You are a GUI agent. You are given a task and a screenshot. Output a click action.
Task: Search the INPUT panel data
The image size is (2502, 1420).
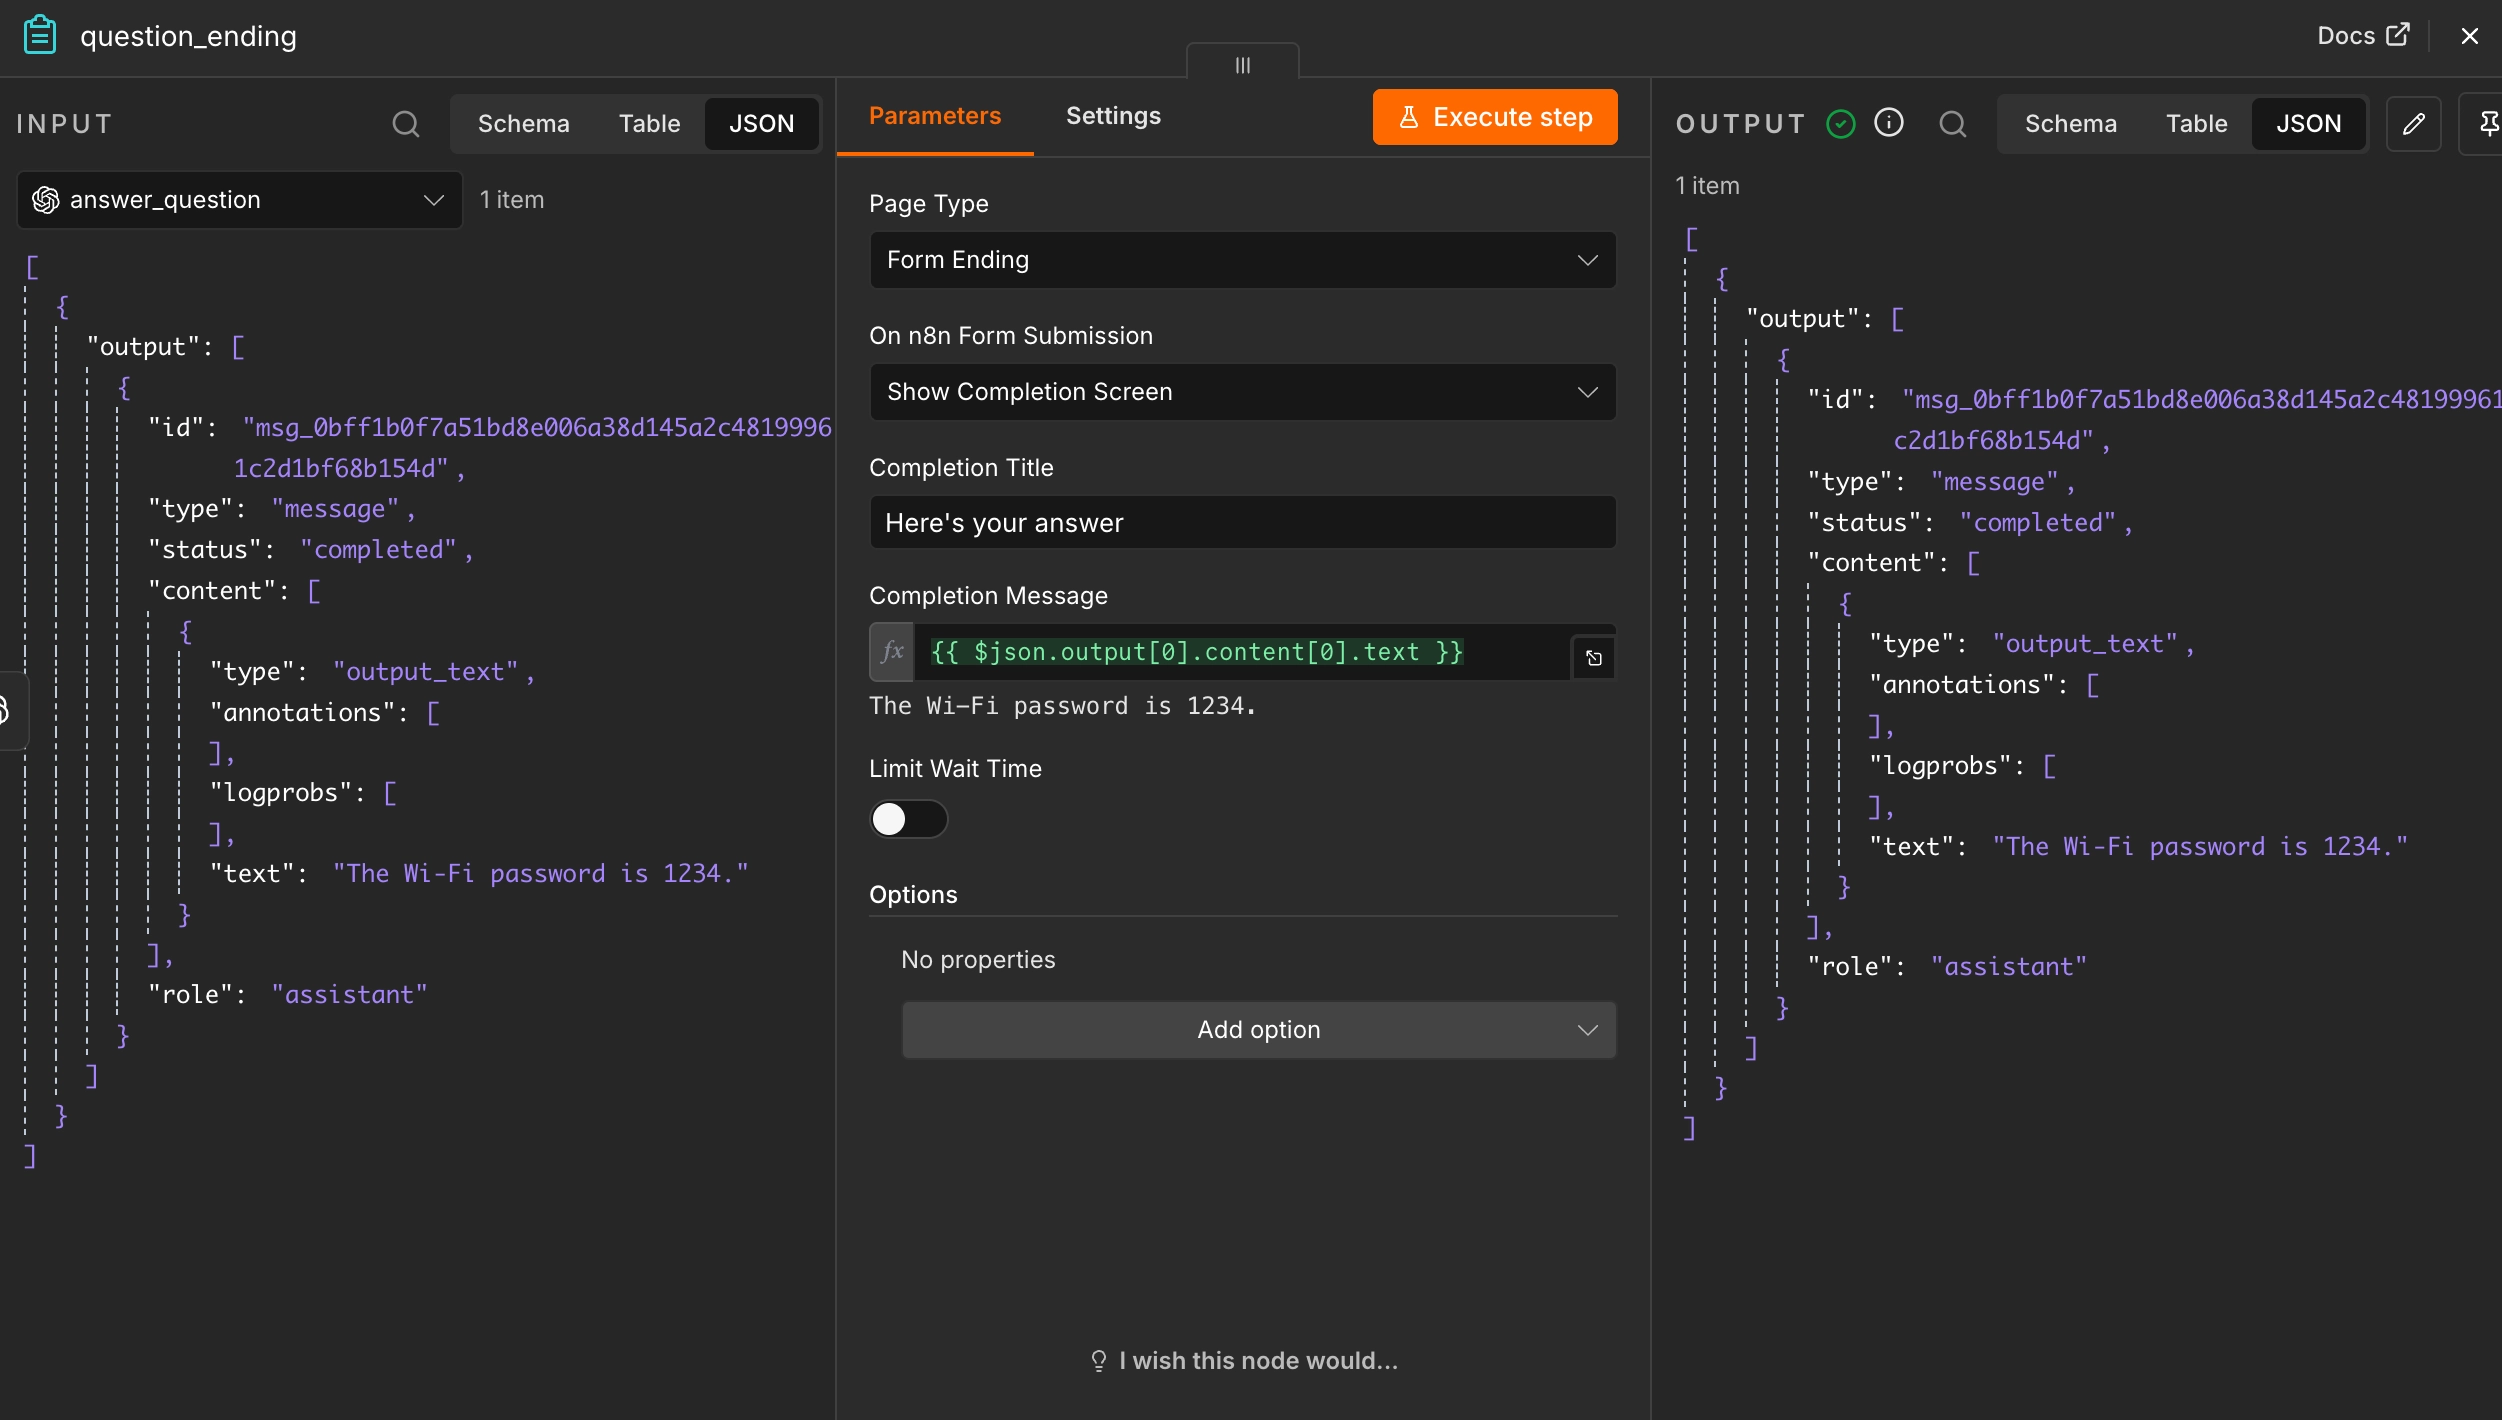point(405,124)
